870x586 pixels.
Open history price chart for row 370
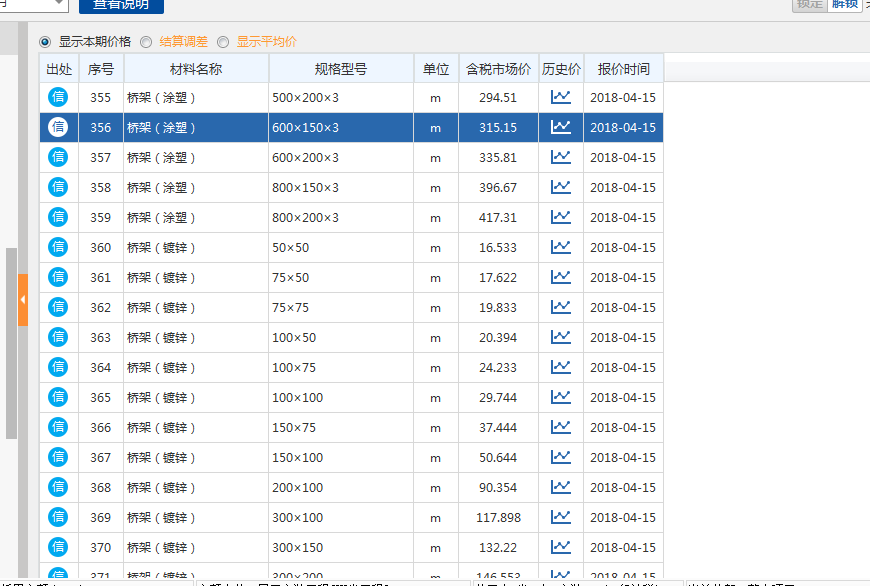click(x=560, y=547)
